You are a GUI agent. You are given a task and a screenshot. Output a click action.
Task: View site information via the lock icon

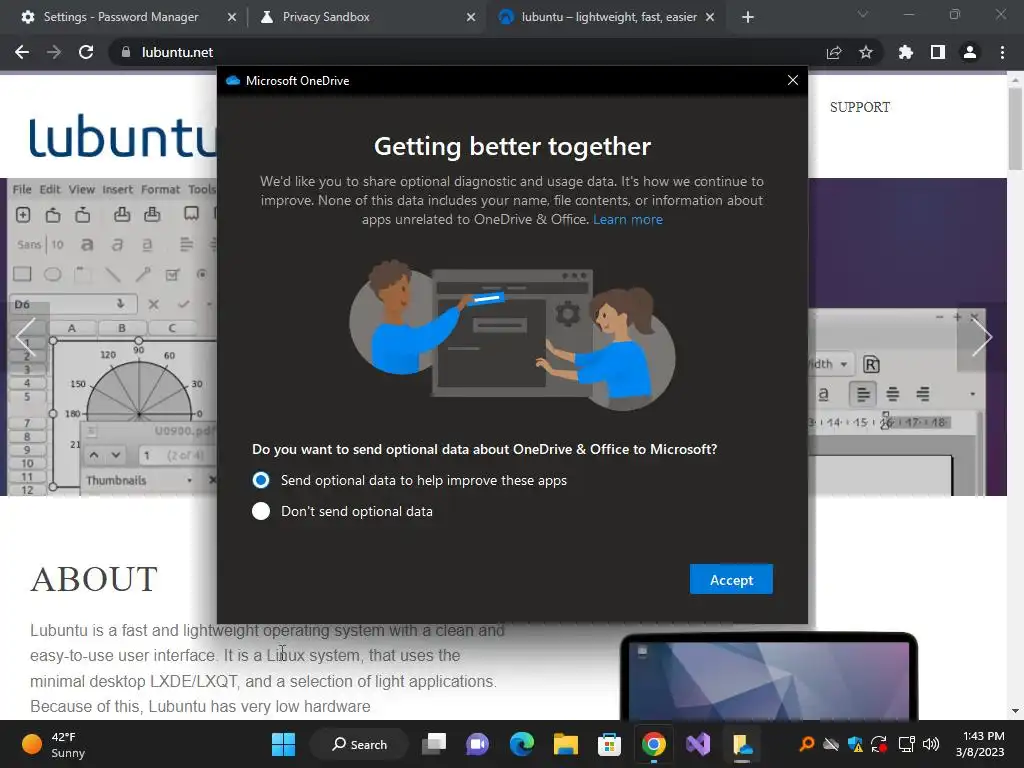point(126,52)
